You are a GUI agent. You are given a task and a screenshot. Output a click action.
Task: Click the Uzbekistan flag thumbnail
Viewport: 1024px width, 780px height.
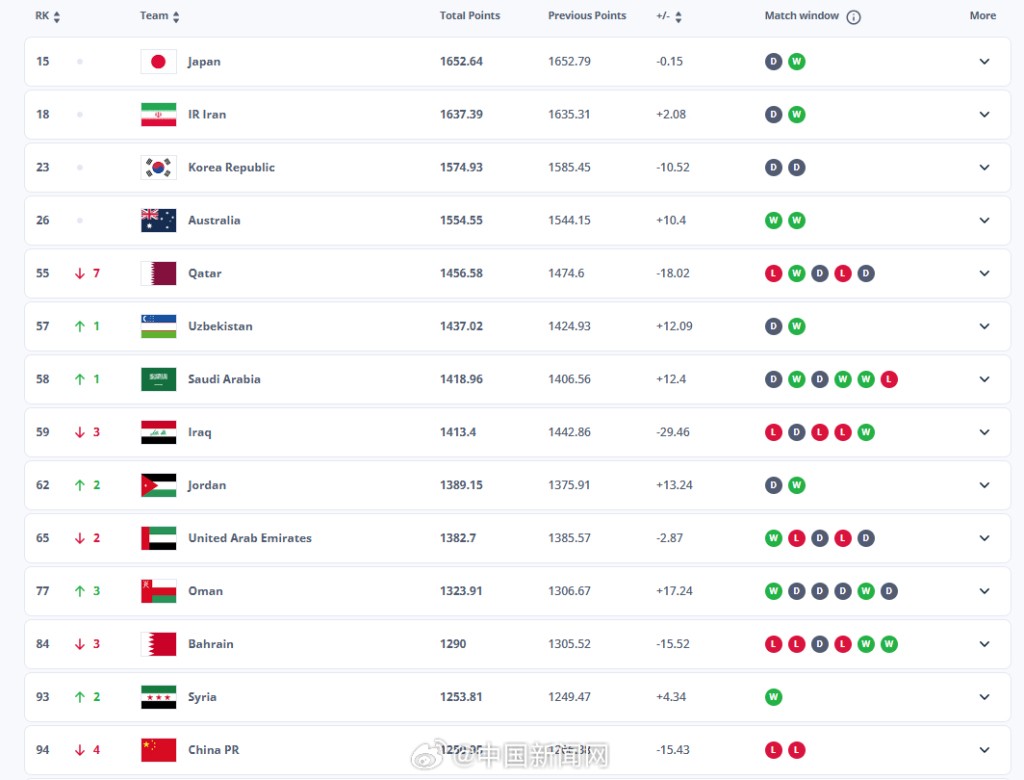(x=158, y=327)
